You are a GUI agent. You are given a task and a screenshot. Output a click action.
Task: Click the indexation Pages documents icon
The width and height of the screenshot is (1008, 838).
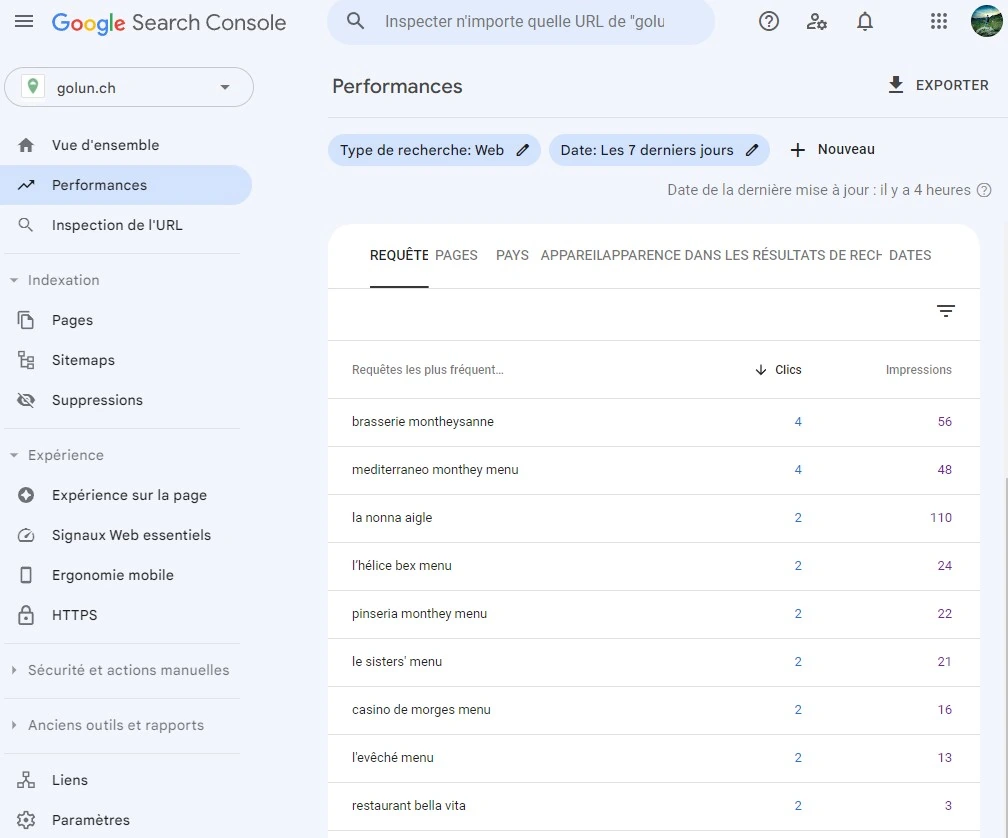(x=26, y=320)
